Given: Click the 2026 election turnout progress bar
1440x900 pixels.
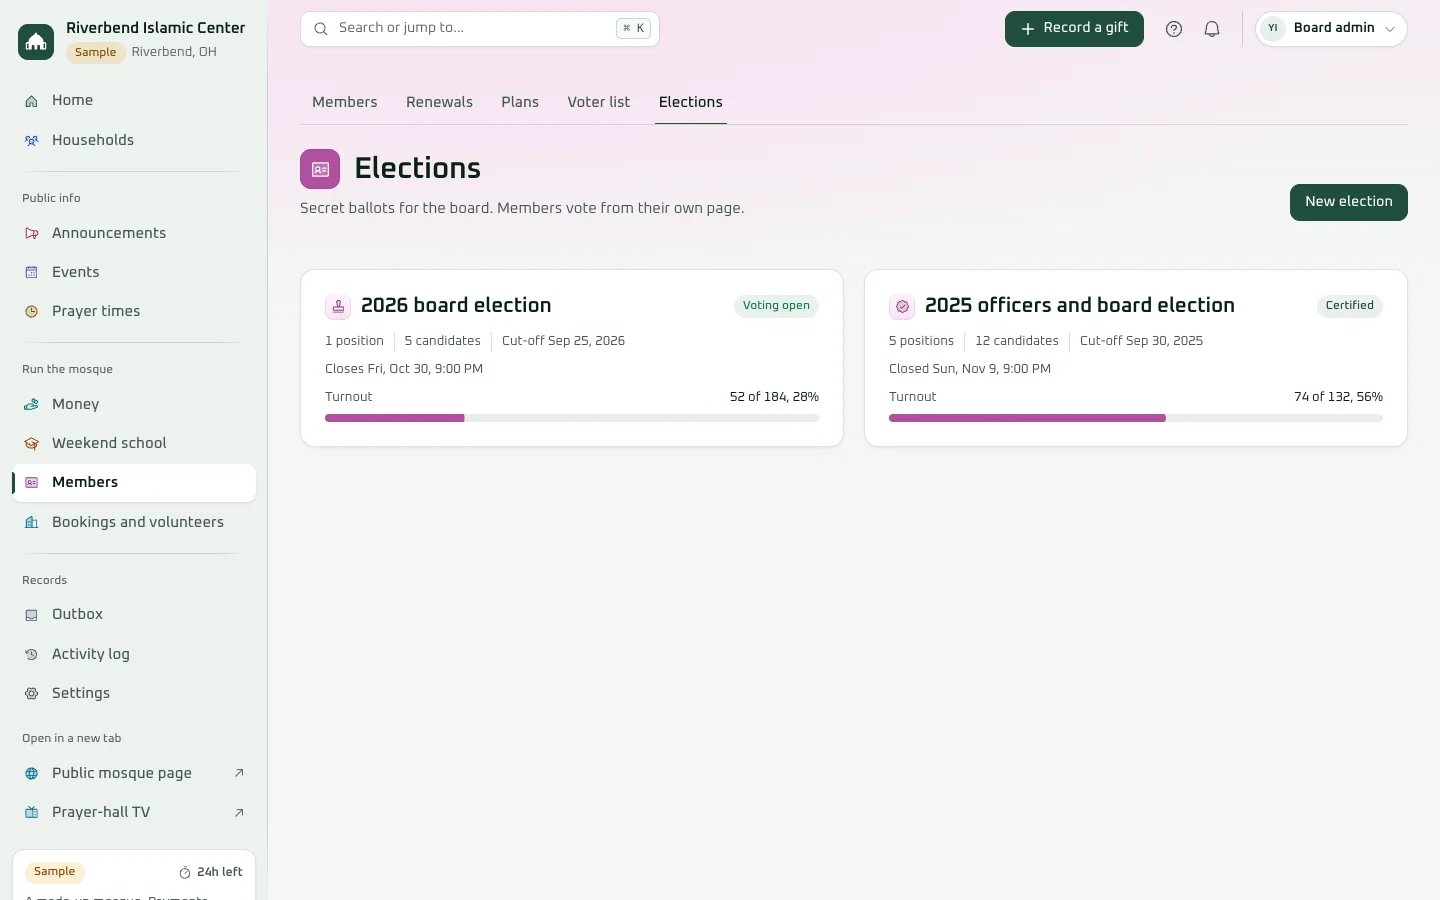Looking at the screenshot, I should (x=572, y=418).
